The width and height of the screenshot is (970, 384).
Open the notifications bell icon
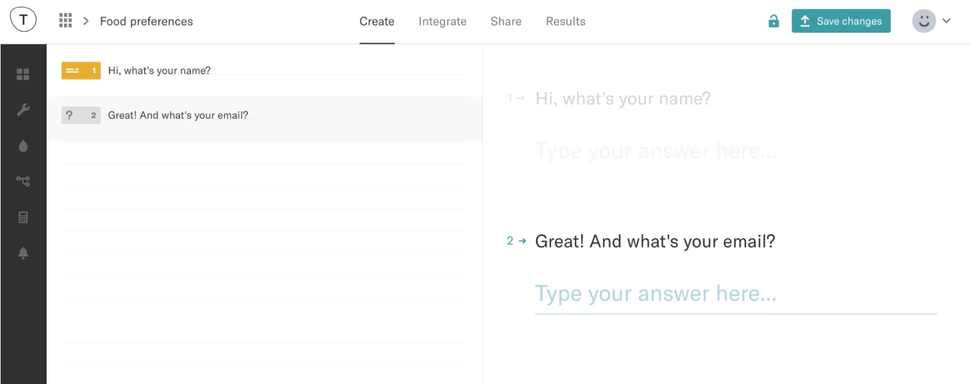[23, 253]
